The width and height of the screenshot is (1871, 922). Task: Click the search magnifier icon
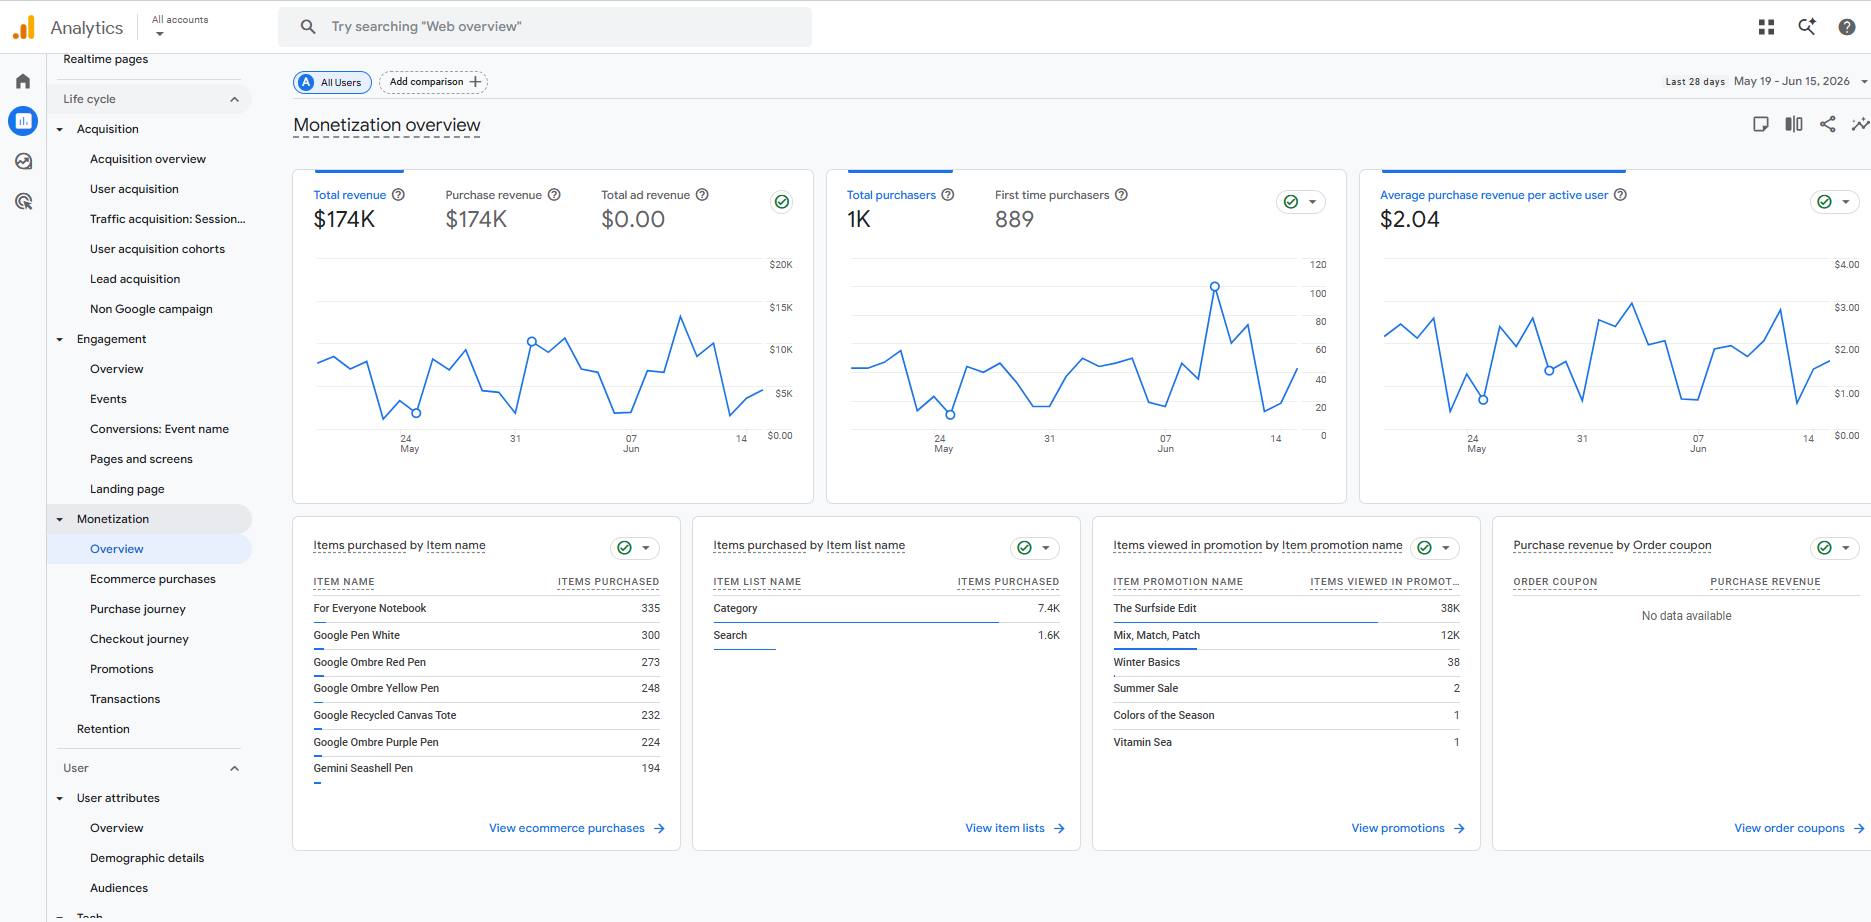click(308, 27)
